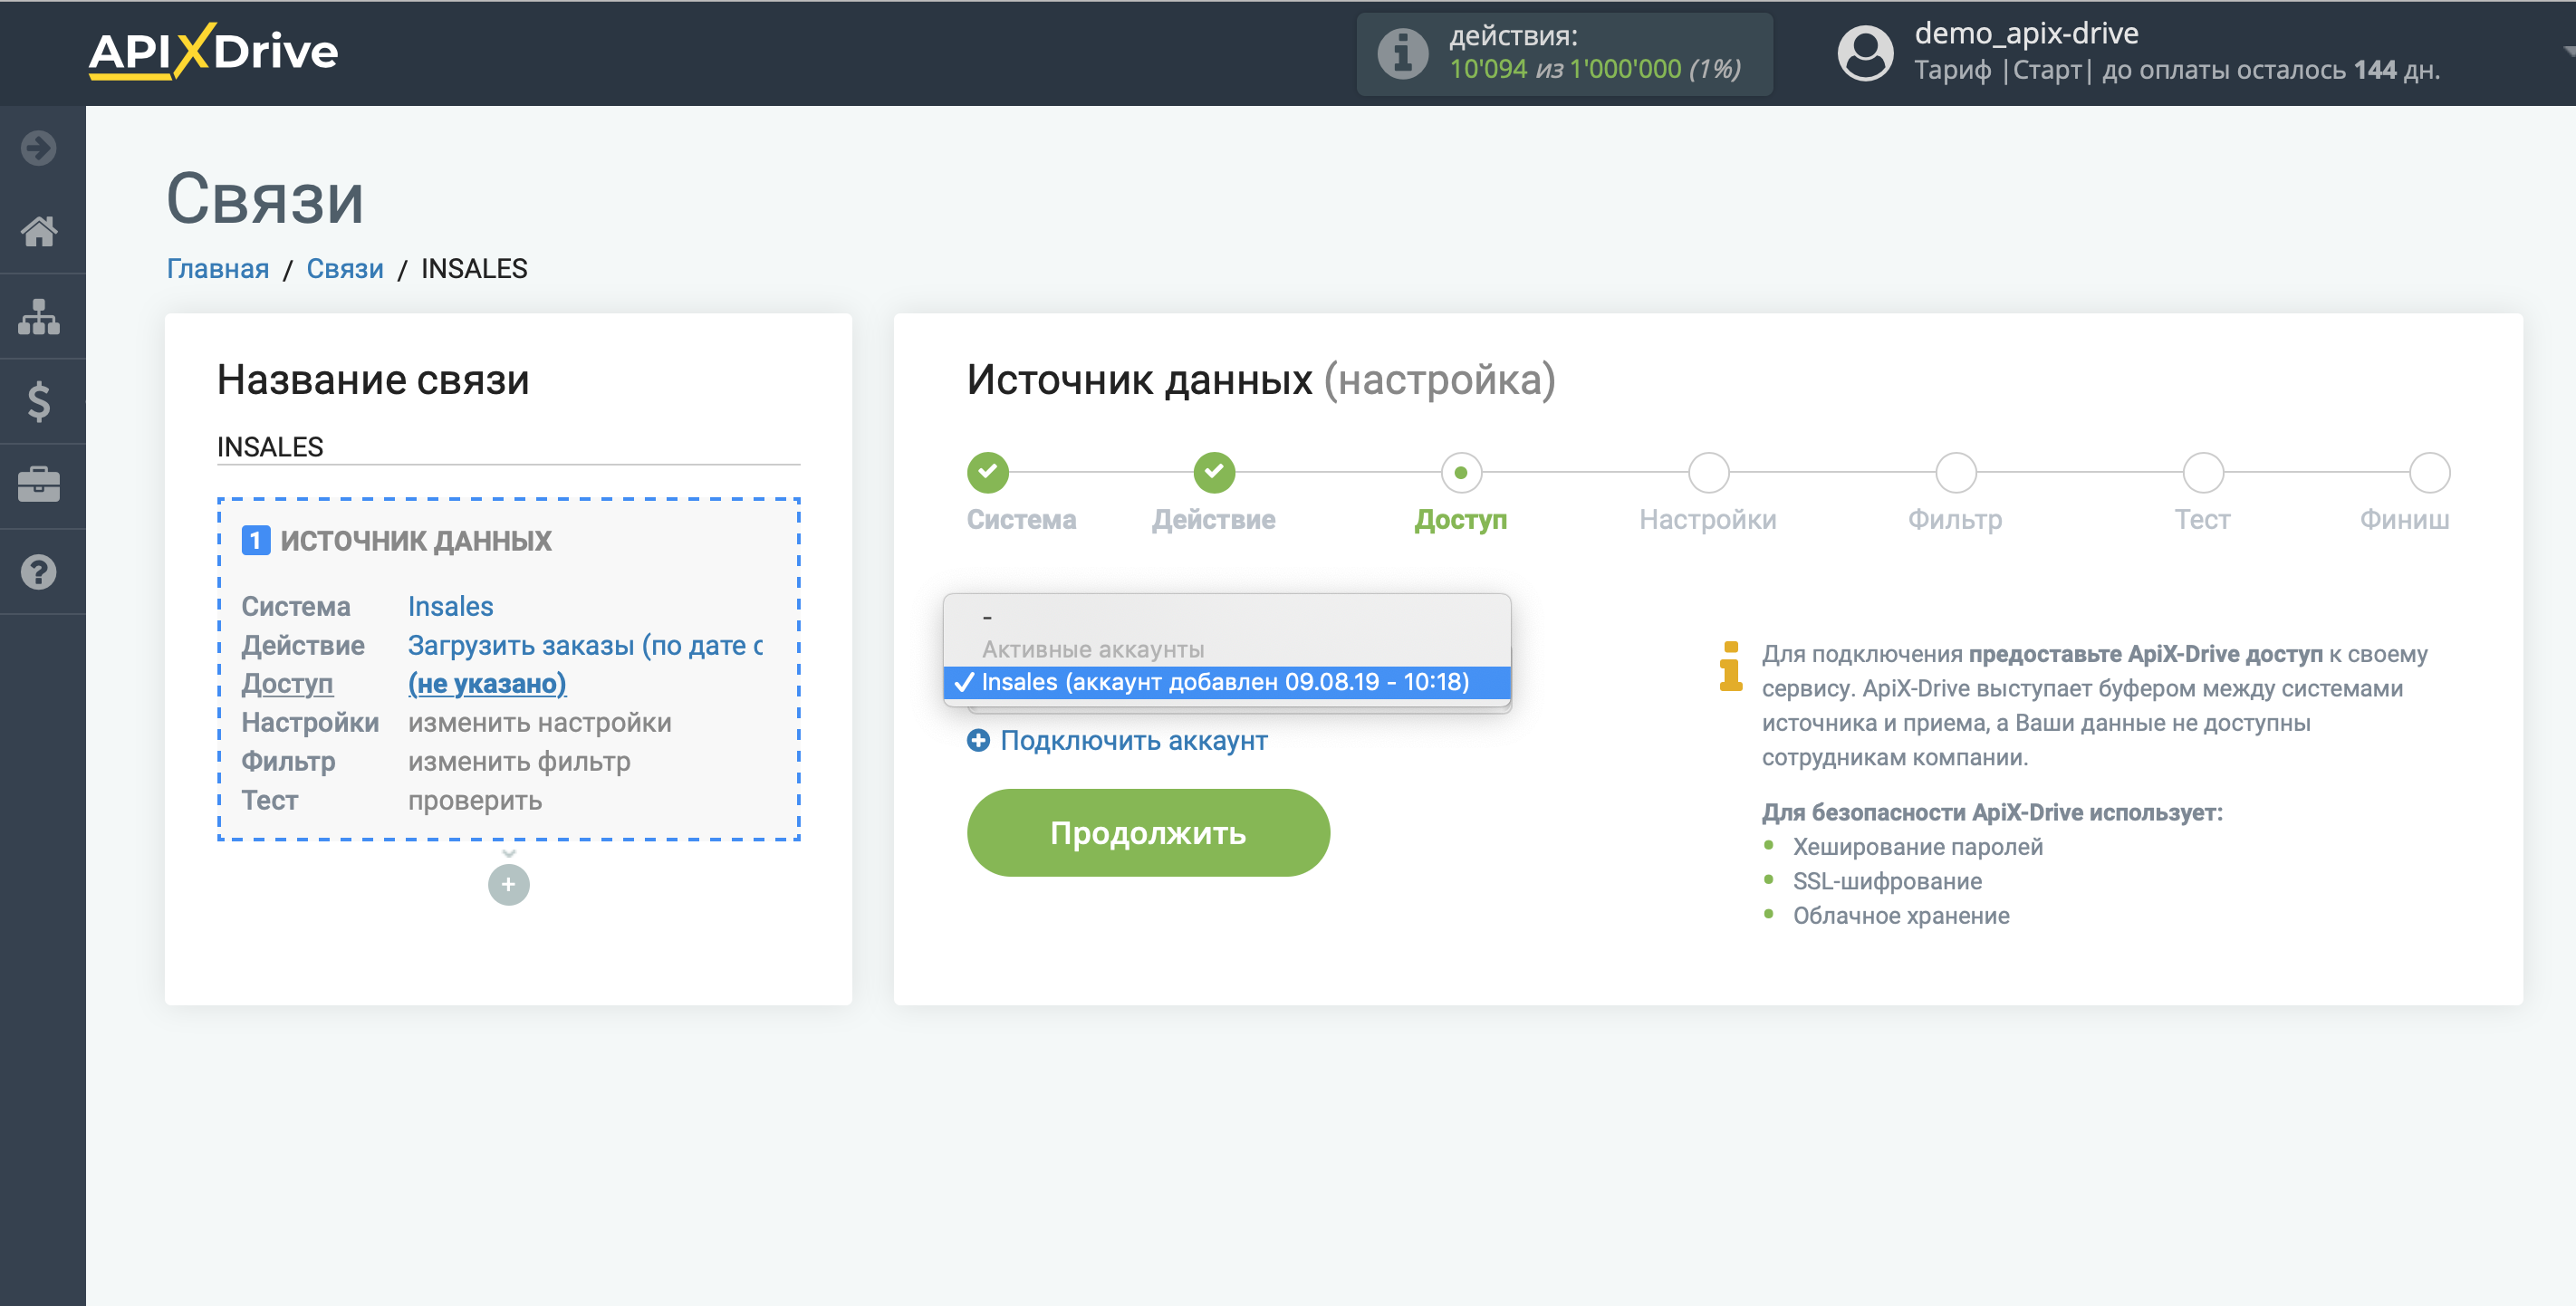Open billing dollar icon in sidebar

39,401
